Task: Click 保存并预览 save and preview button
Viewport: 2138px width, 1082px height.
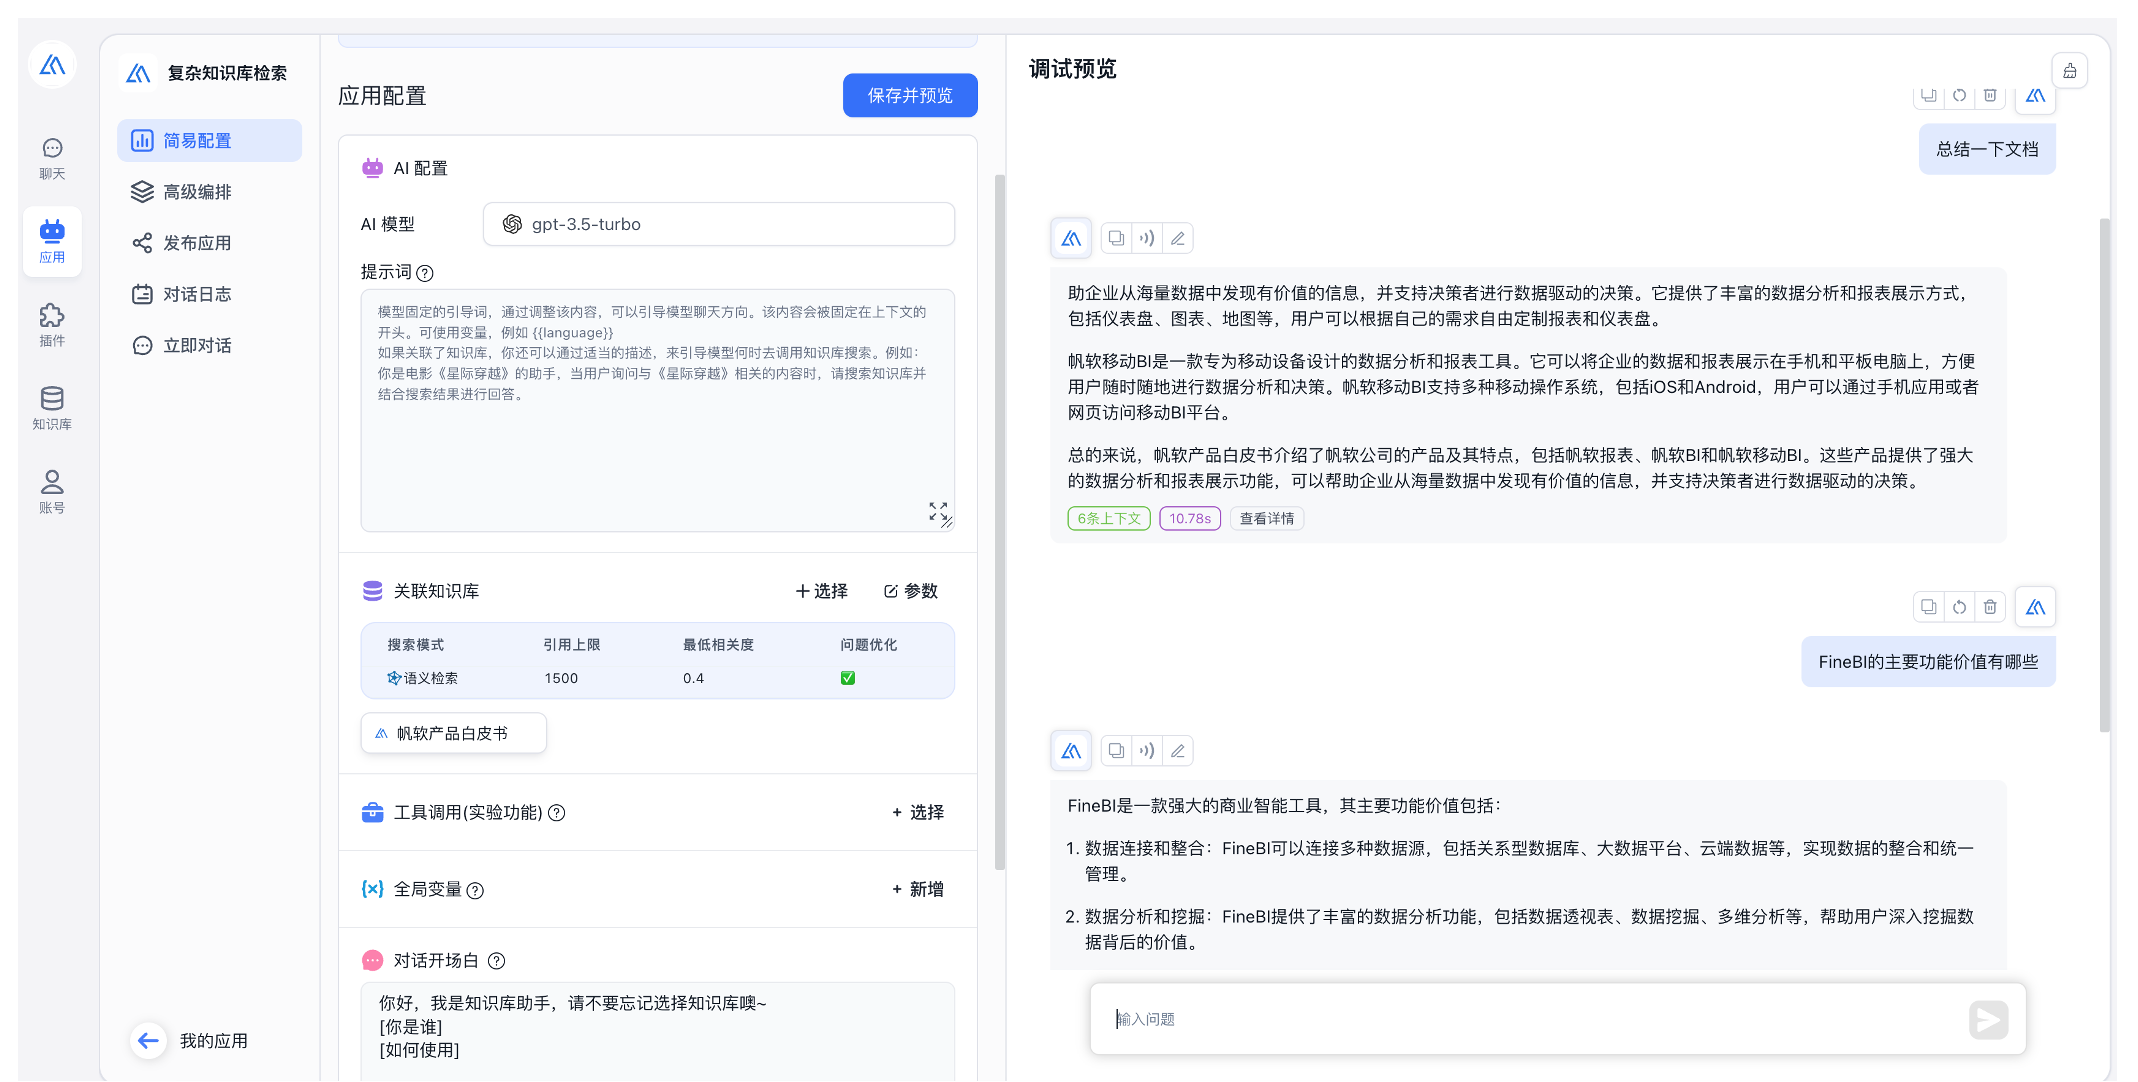Action: coord(910,96)
